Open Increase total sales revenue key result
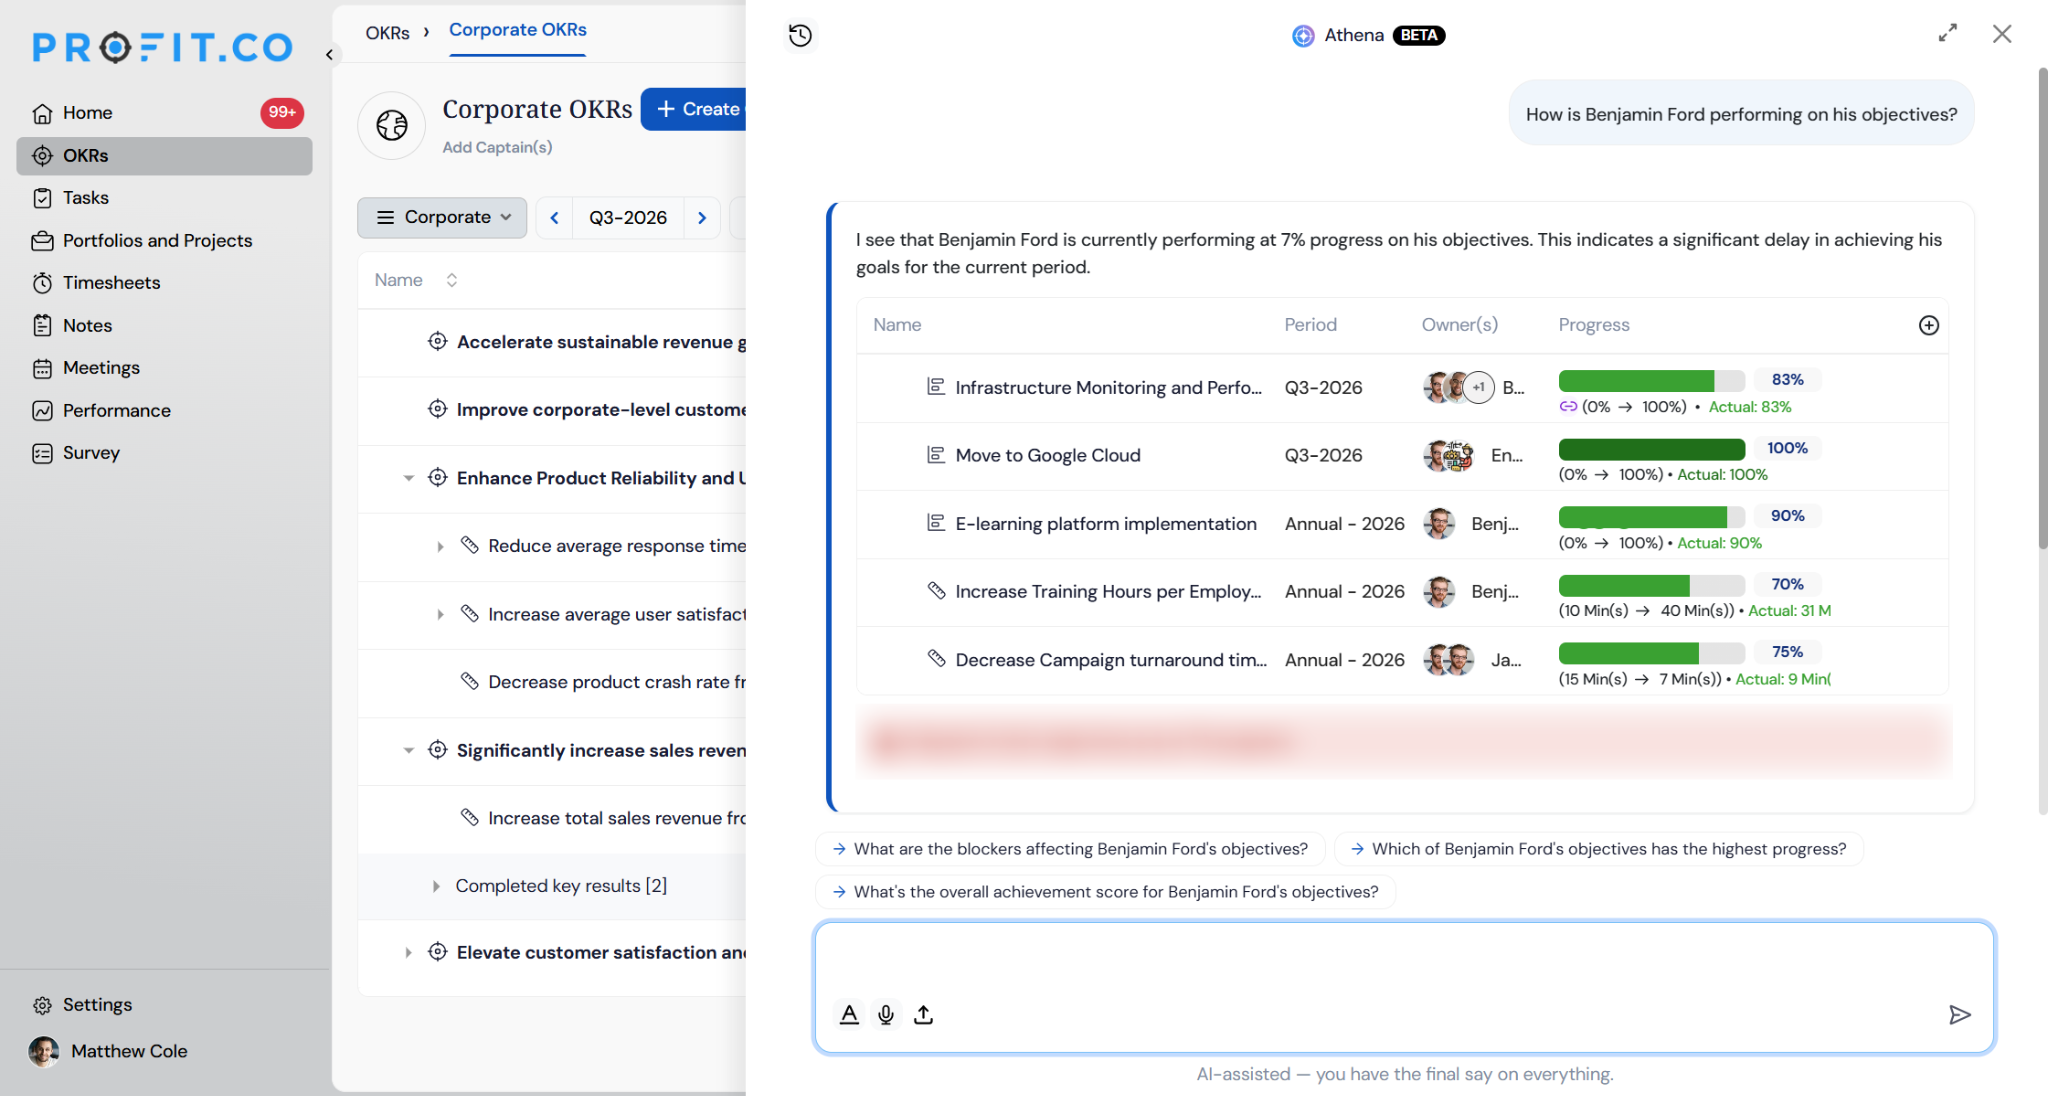This screenshot has width=2048, height=1096. point(616,818)
